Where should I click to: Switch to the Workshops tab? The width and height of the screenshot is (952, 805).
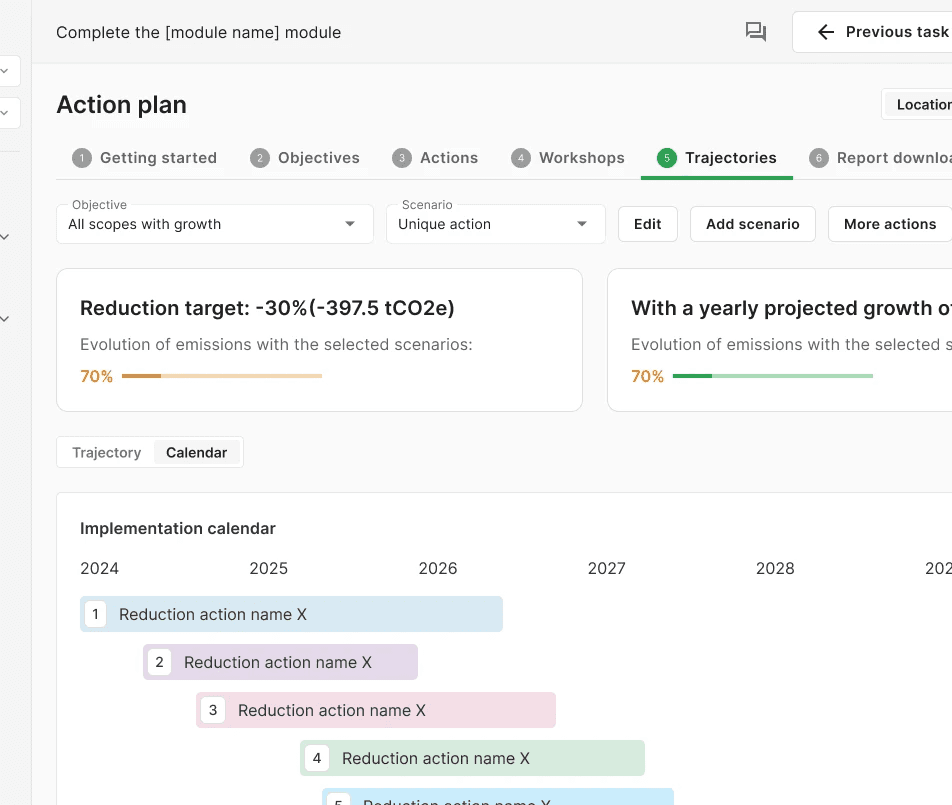pyautogui.click(x=581, y=158)
